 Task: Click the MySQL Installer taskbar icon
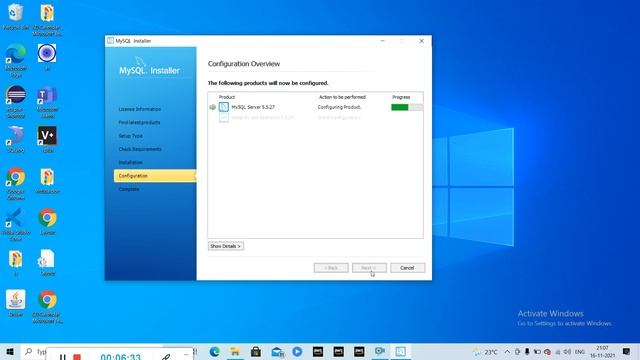point(400,351)
